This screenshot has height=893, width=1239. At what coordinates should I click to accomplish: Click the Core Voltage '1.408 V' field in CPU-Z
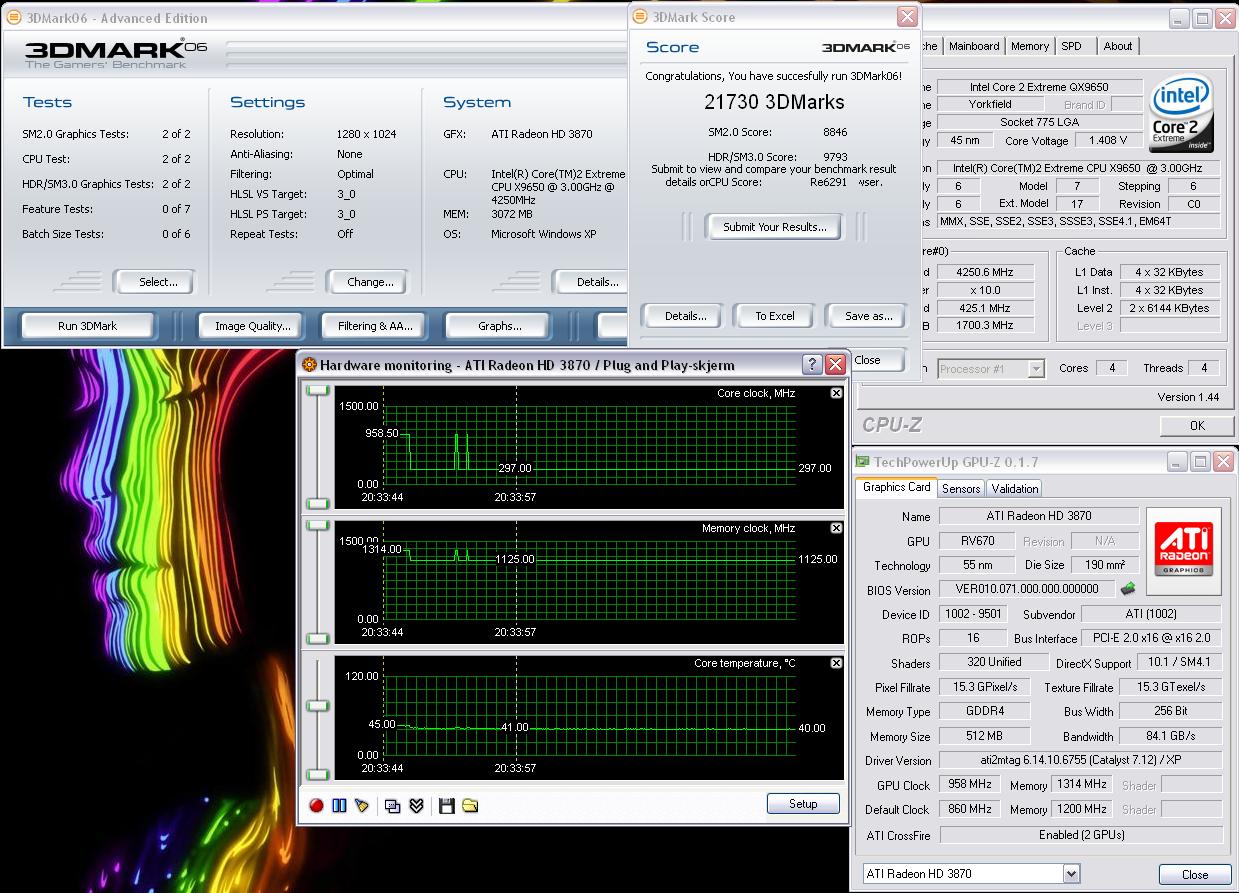pyautogui.click(x=1107, y=140)
